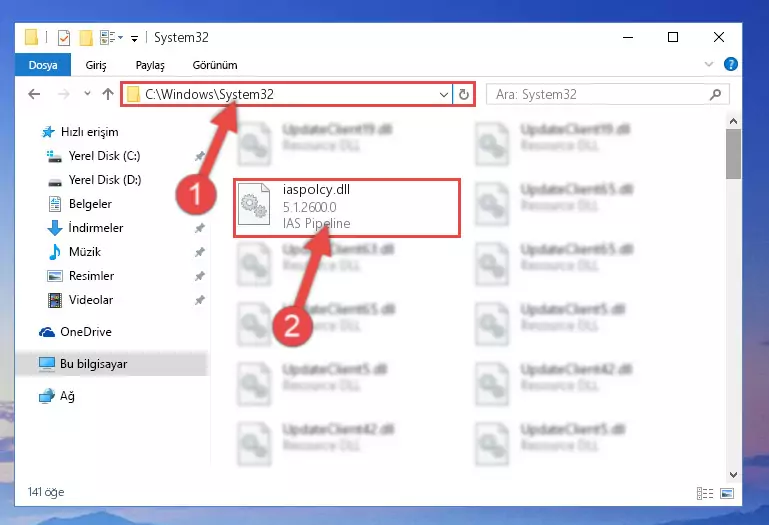
Task: Open Müzik folder in sidebar
Action: pyautogui.click(x=84, y=252)
